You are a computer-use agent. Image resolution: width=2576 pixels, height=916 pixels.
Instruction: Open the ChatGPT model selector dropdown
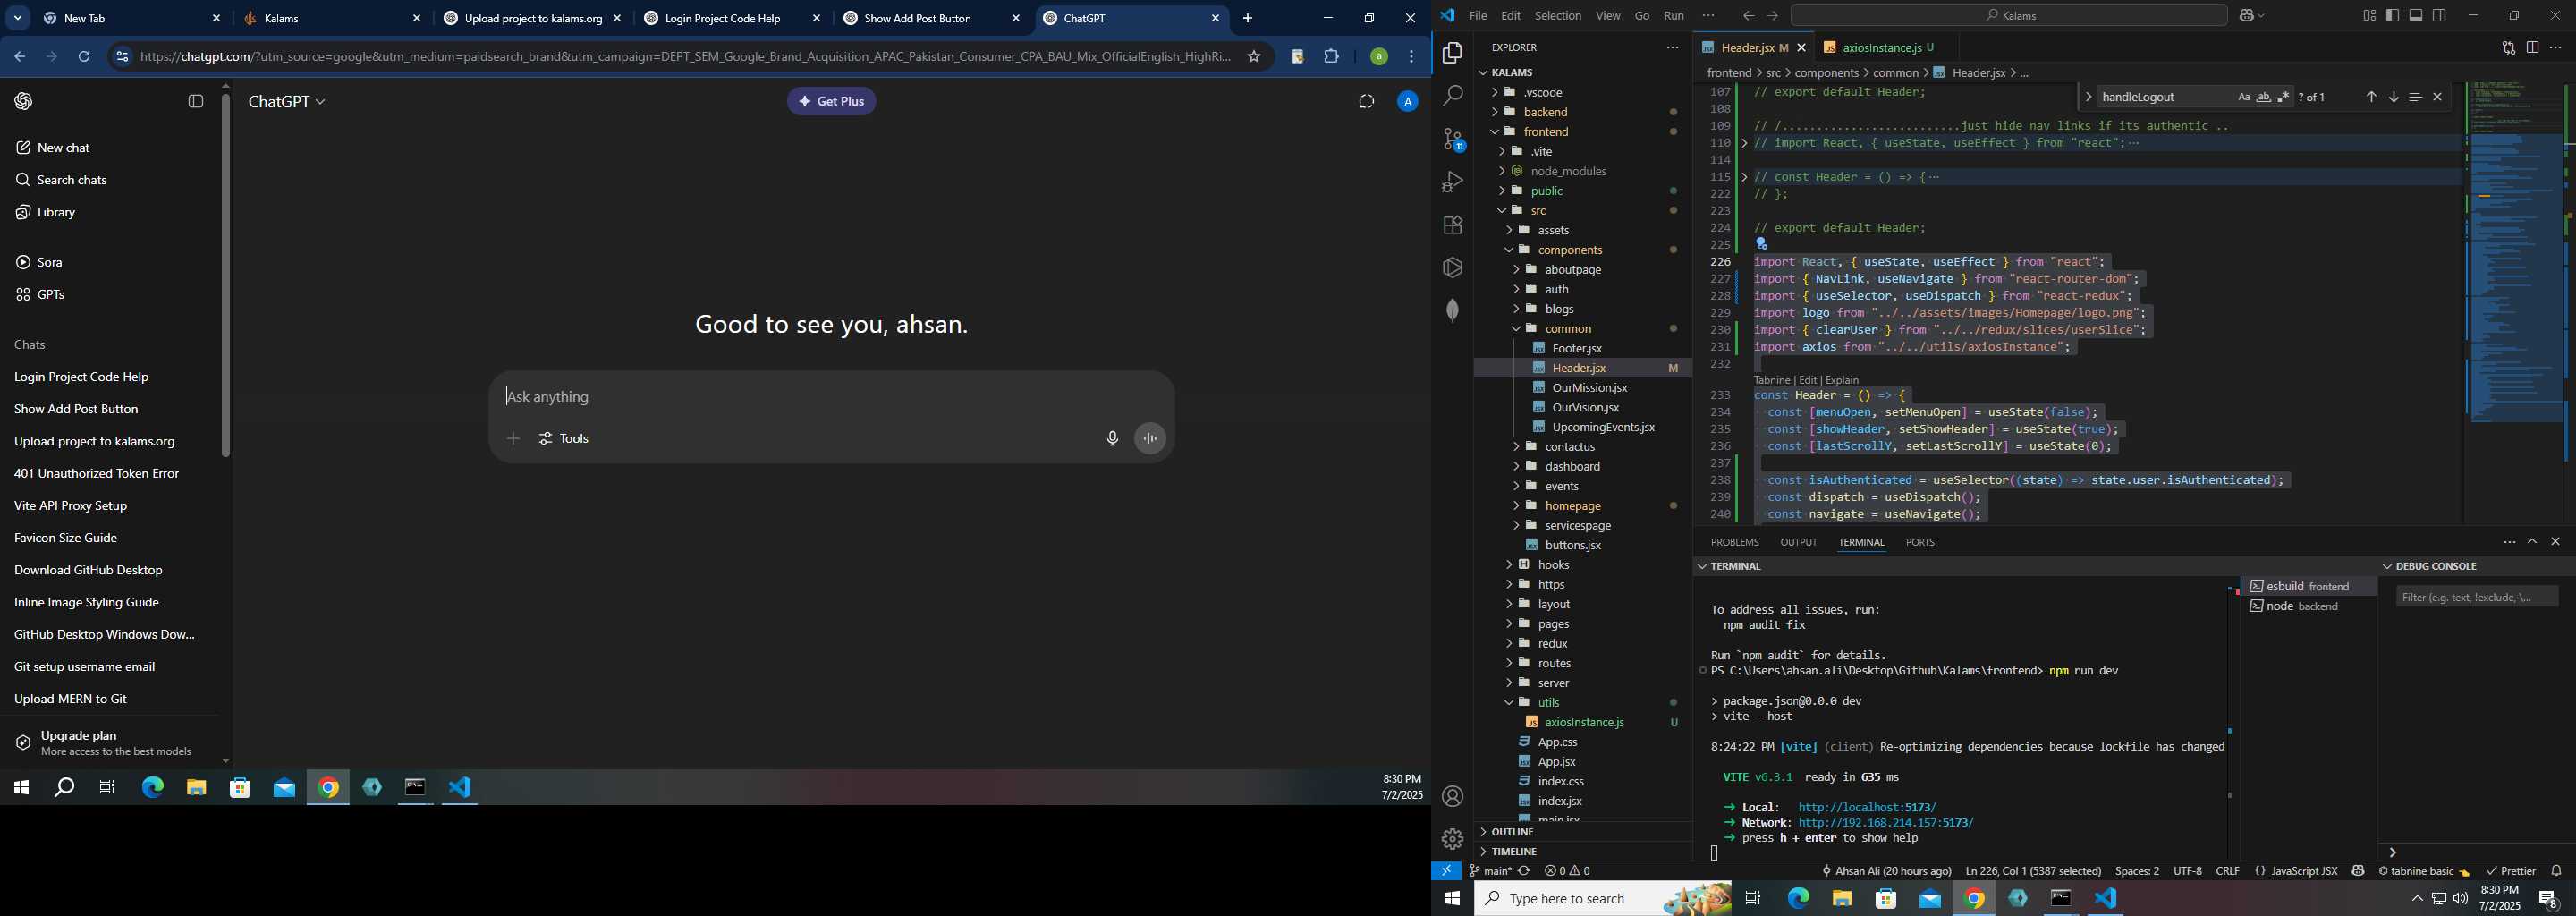[287, 102]
